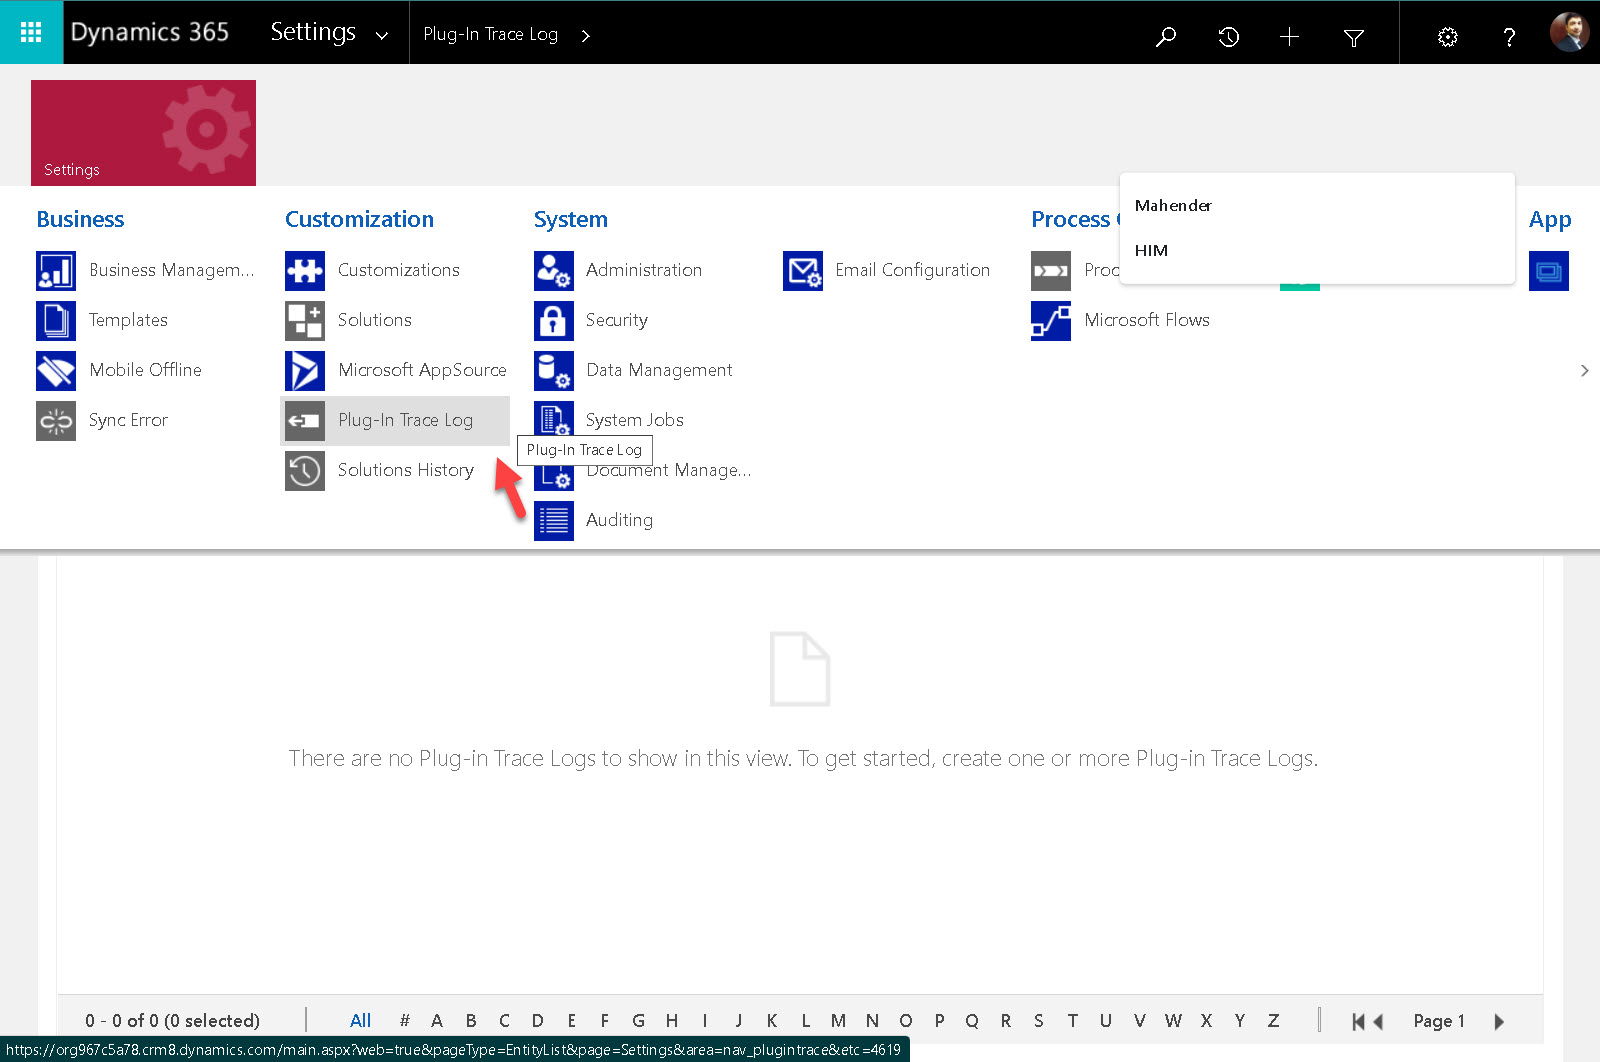Select Solutions in Customization
This screenshot has height=1062, width=1600.
click(x=375, y=320)
